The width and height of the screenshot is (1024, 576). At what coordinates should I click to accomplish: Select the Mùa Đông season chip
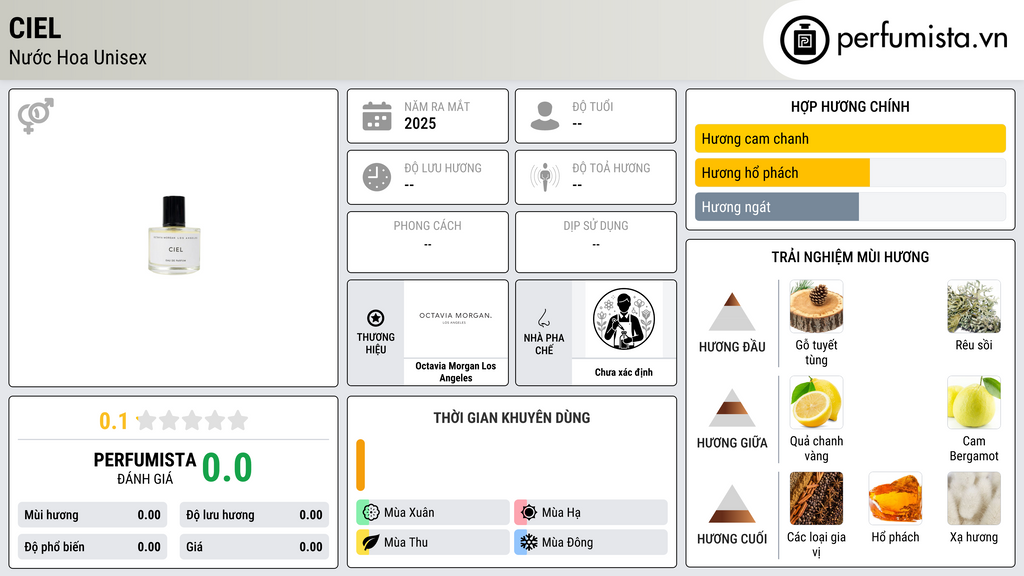tap(591, 542)
